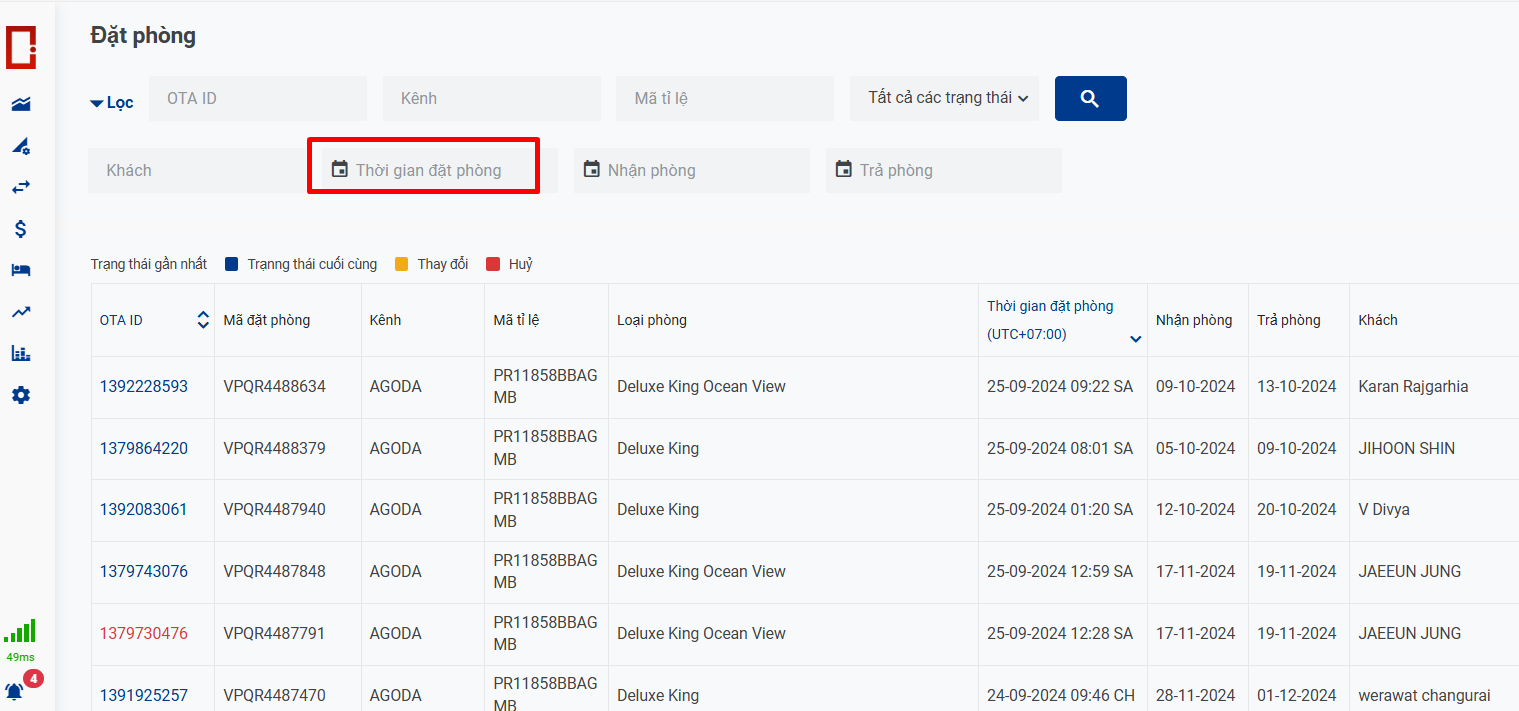Collapse the Lọc filter section
1519x711 pixels.
(111, 103)
